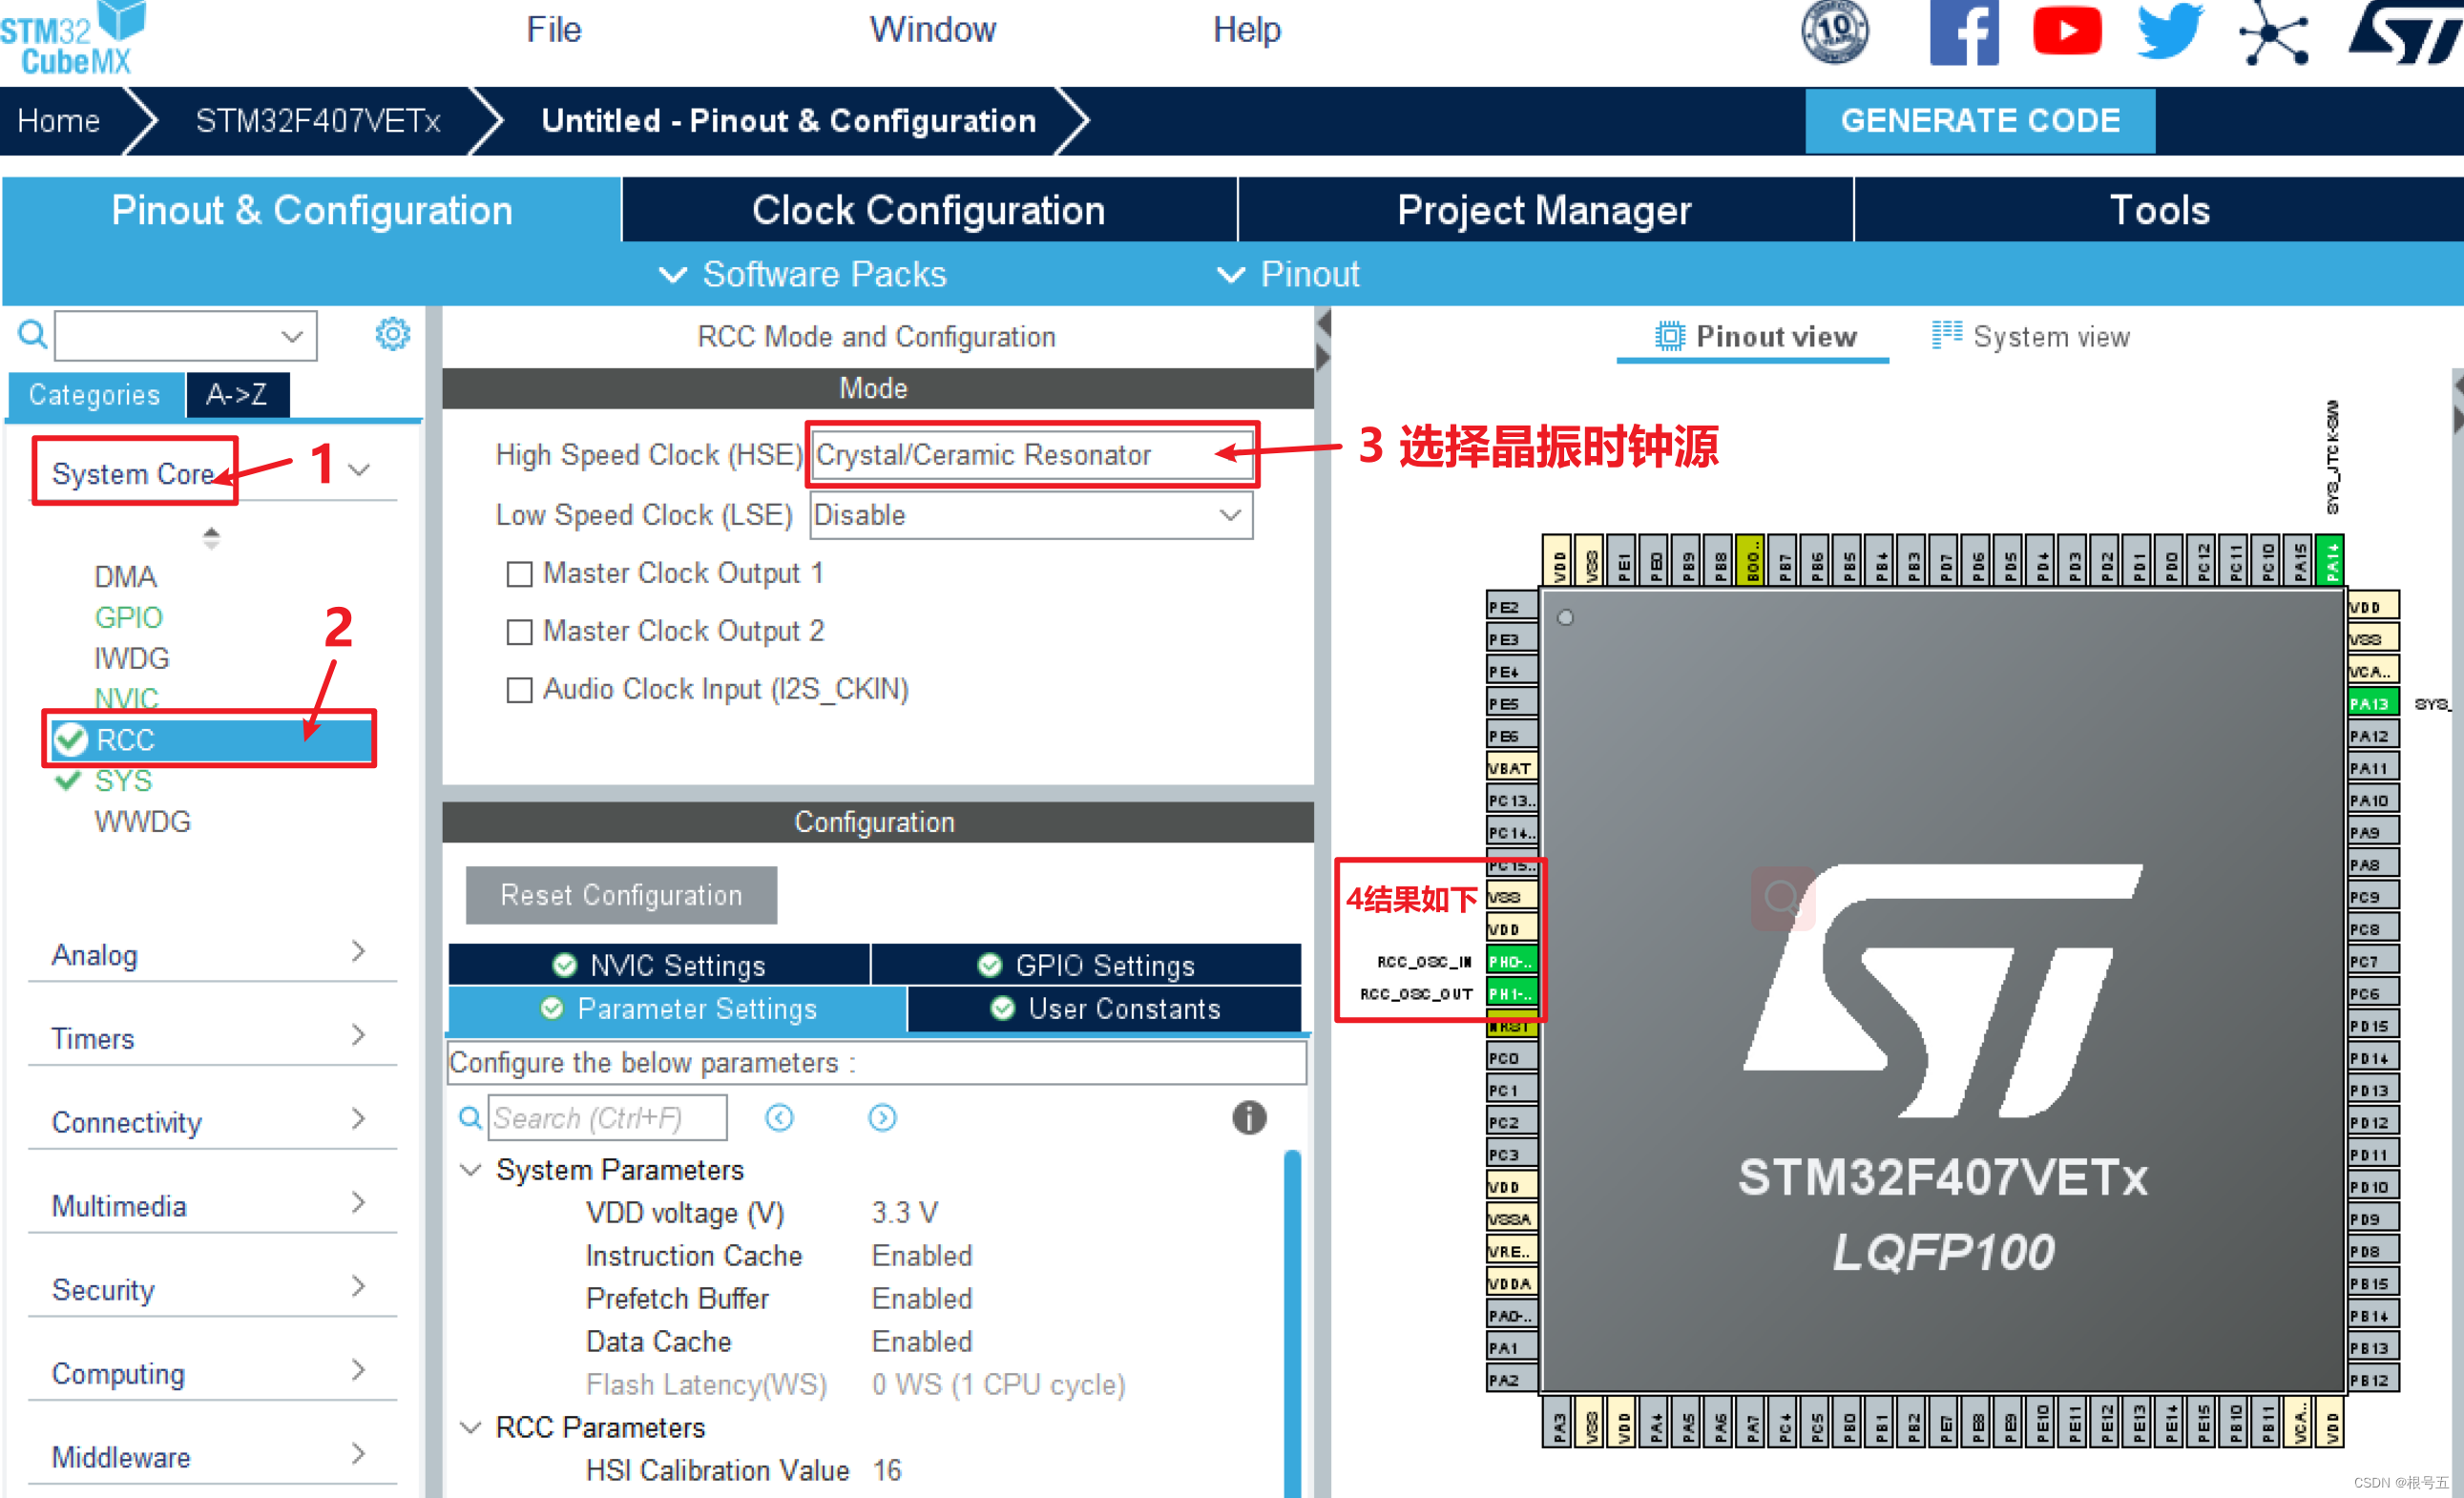
Task: Switch to Clock Configuration tab
Action: [928, 210]
